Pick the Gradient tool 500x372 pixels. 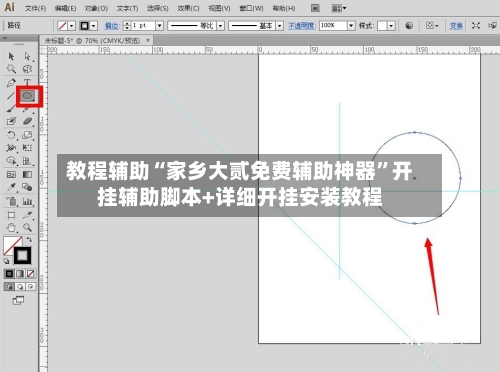[x=27, y=174]
